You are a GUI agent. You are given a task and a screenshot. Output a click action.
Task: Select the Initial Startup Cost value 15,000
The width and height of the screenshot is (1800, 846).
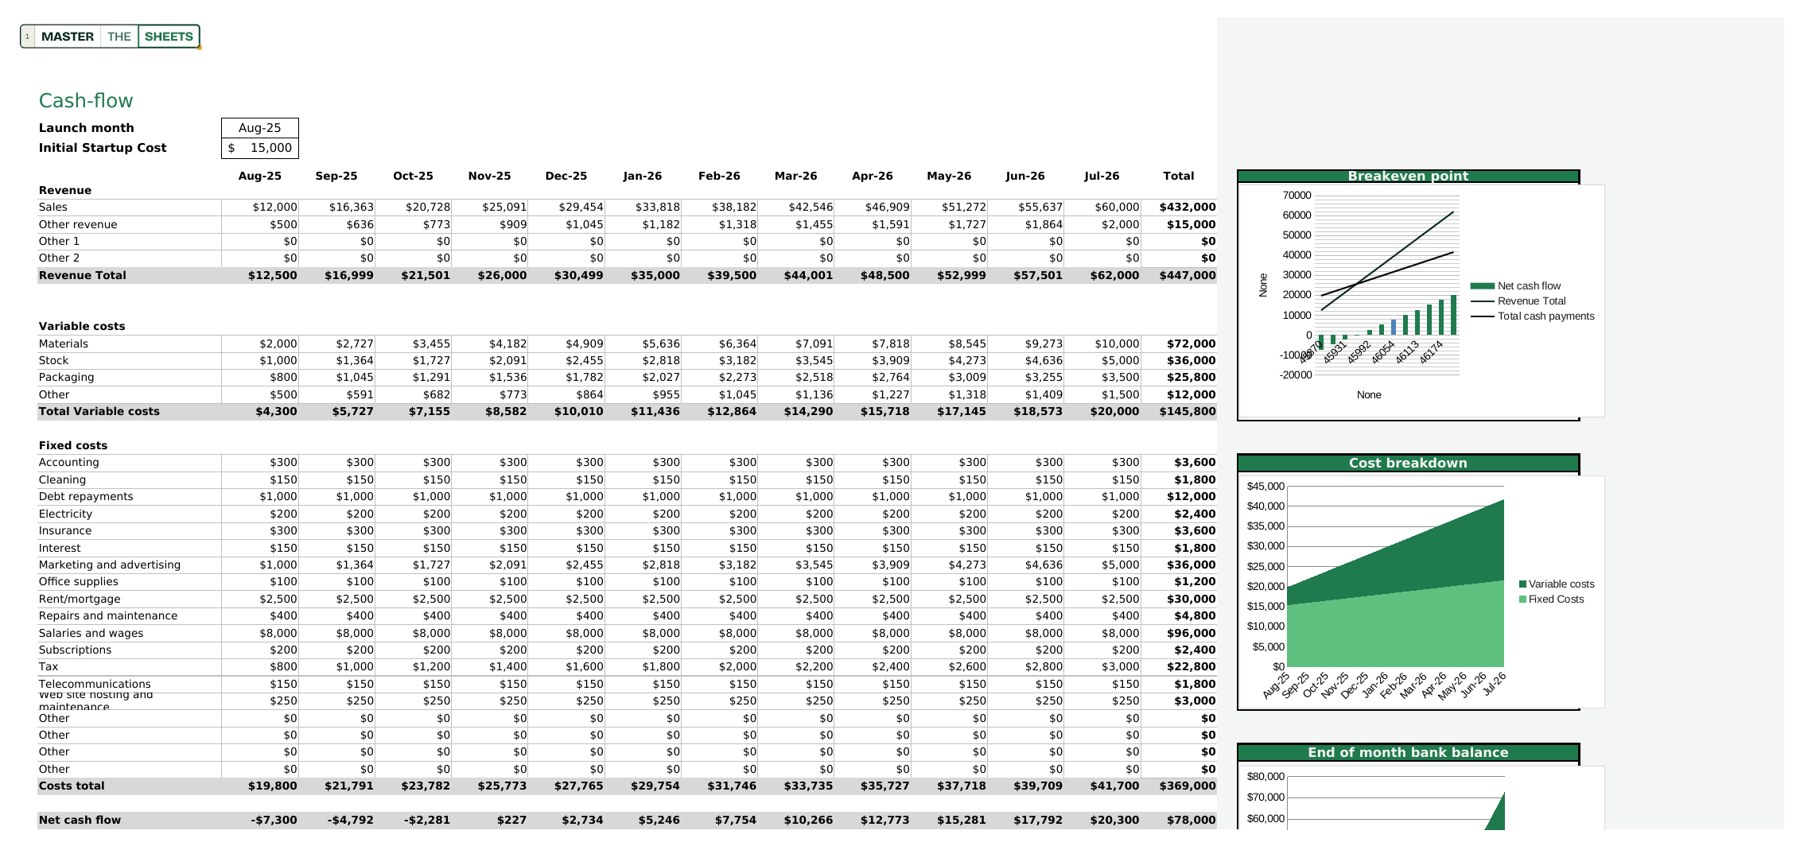click(x=260, y=148)
